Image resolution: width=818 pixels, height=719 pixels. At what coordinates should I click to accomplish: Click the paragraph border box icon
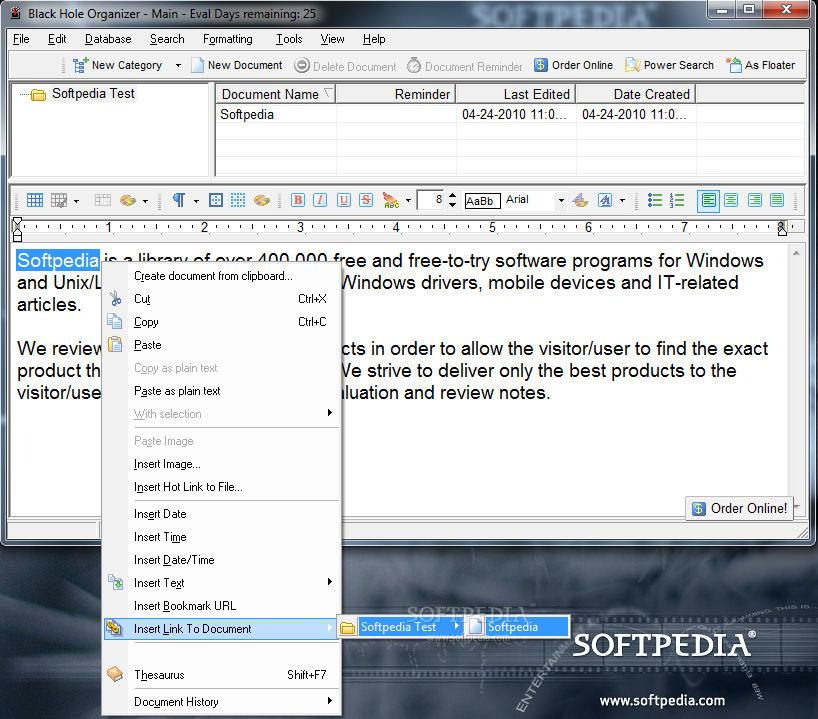pos(215,200)
